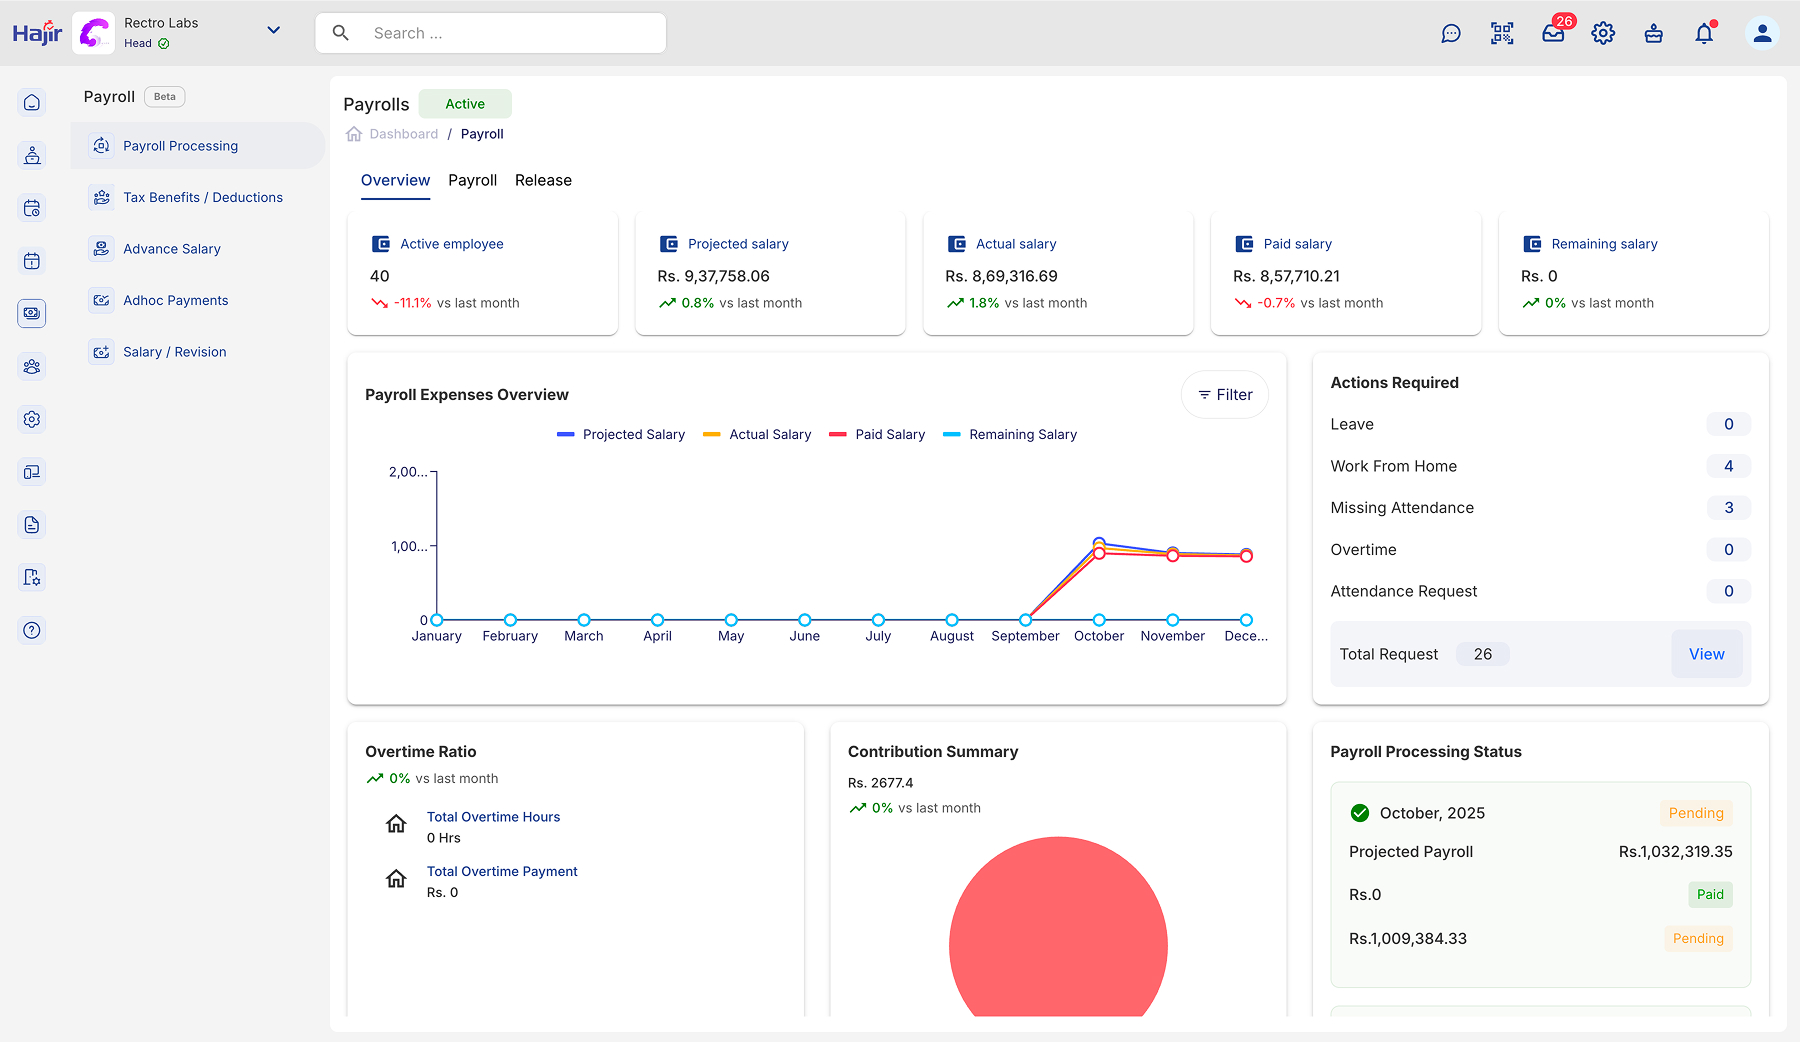Toggle Actual Salary legend series

pos(757,435)
